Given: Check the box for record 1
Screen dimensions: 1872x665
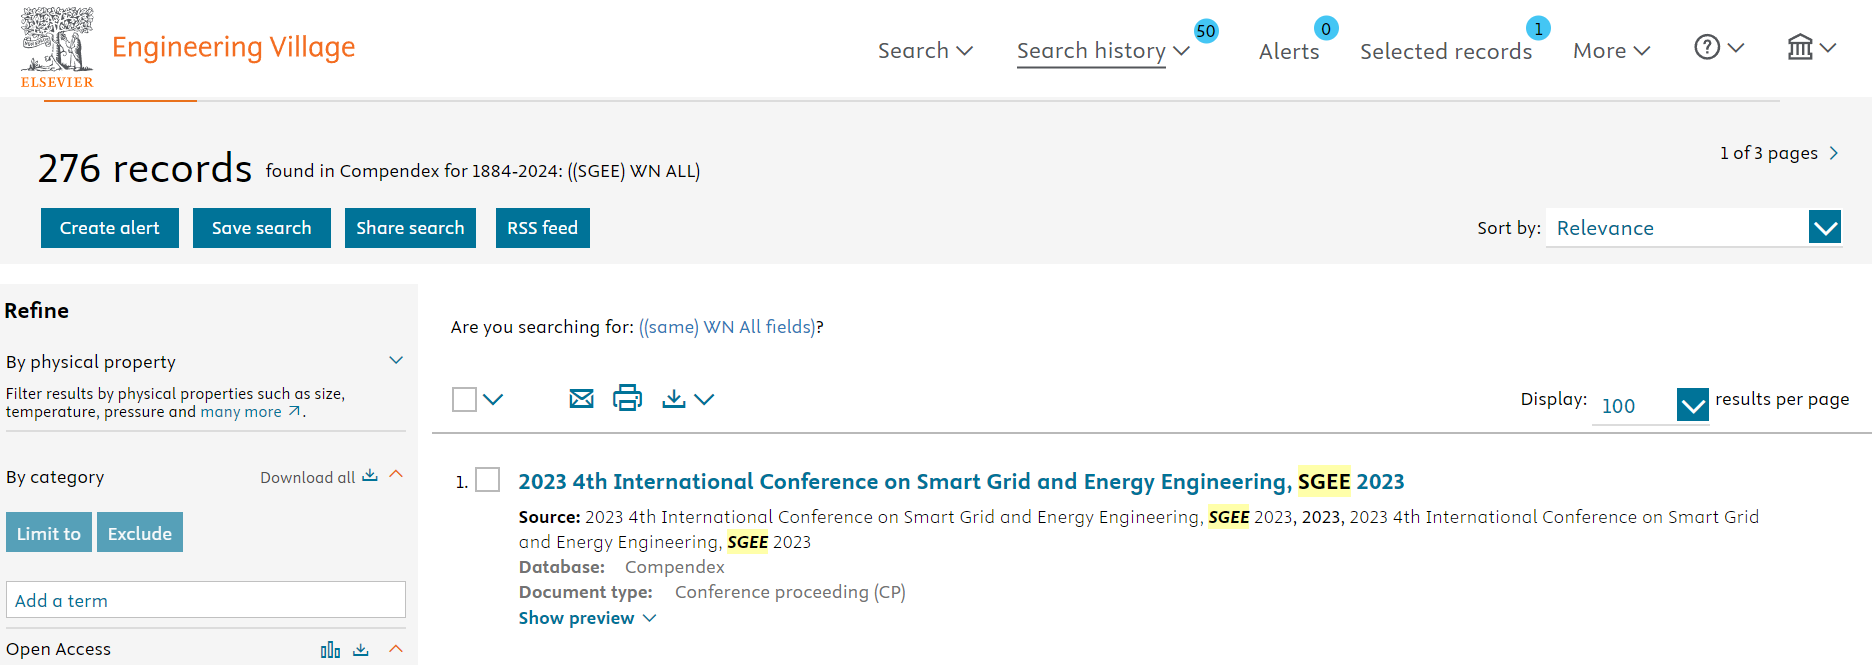Looking at the screenshot, I should click(488, 480).
